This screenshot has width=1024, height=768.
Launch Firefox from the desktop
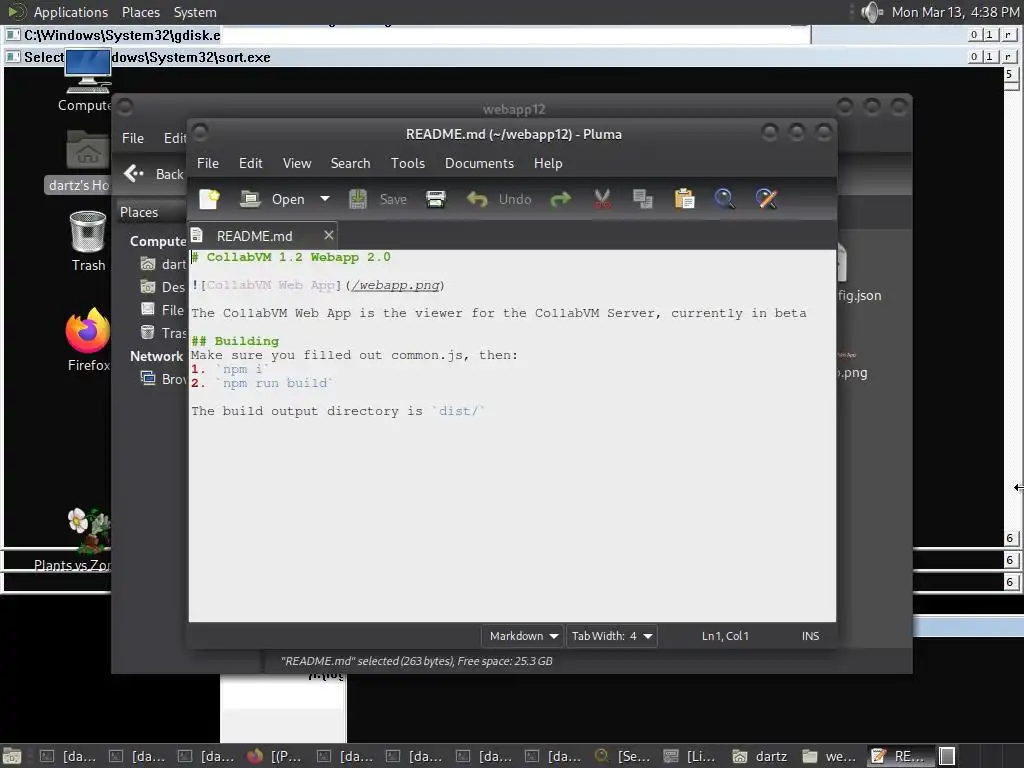point(88,340)
